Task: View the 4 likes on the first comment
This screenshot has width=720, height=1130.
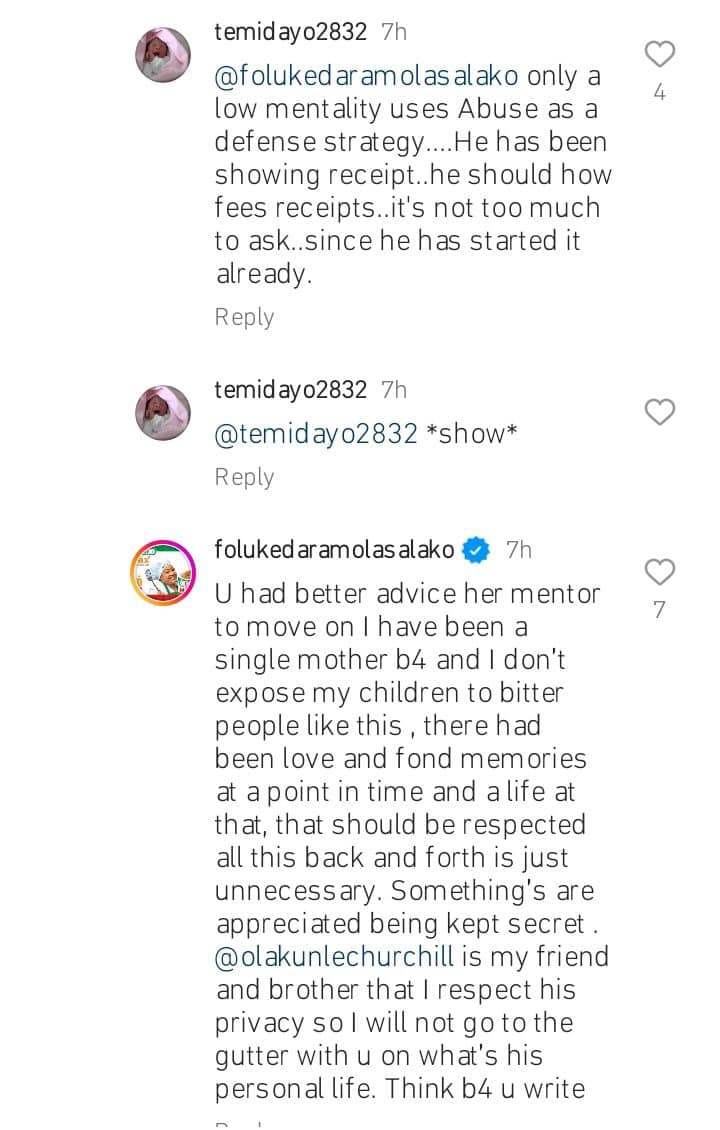Action: [660, 93]
